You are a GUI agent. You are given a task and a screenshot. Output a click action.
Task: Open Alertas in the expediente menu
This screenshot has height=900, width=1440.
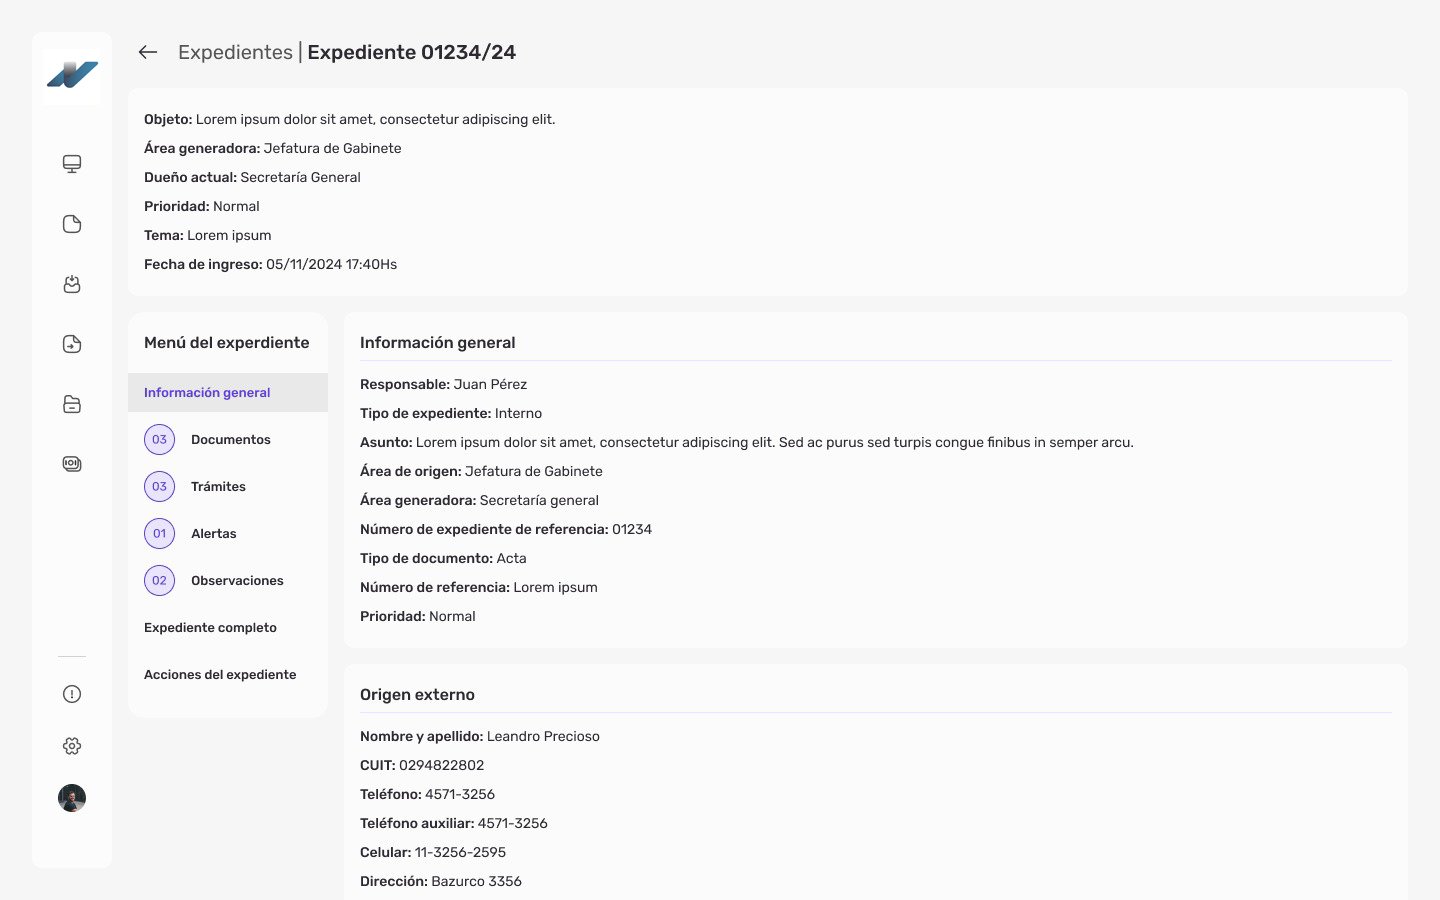214,534
